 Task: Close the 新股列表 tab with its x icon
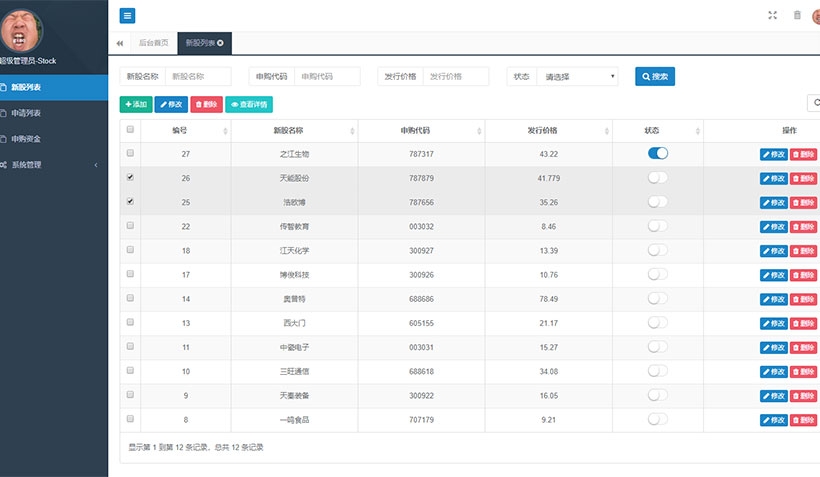(x=220, y=43)
